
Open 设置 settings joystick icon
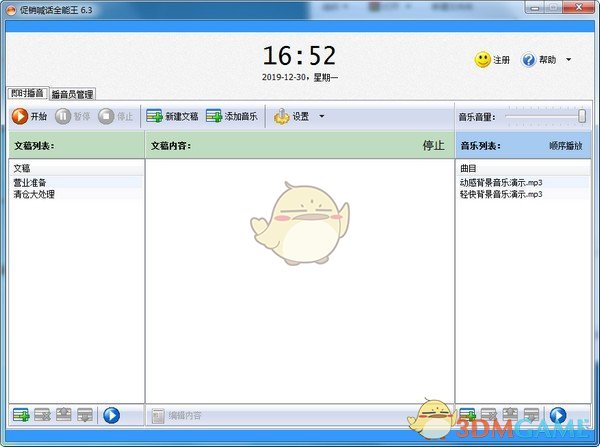pos(282,116)
